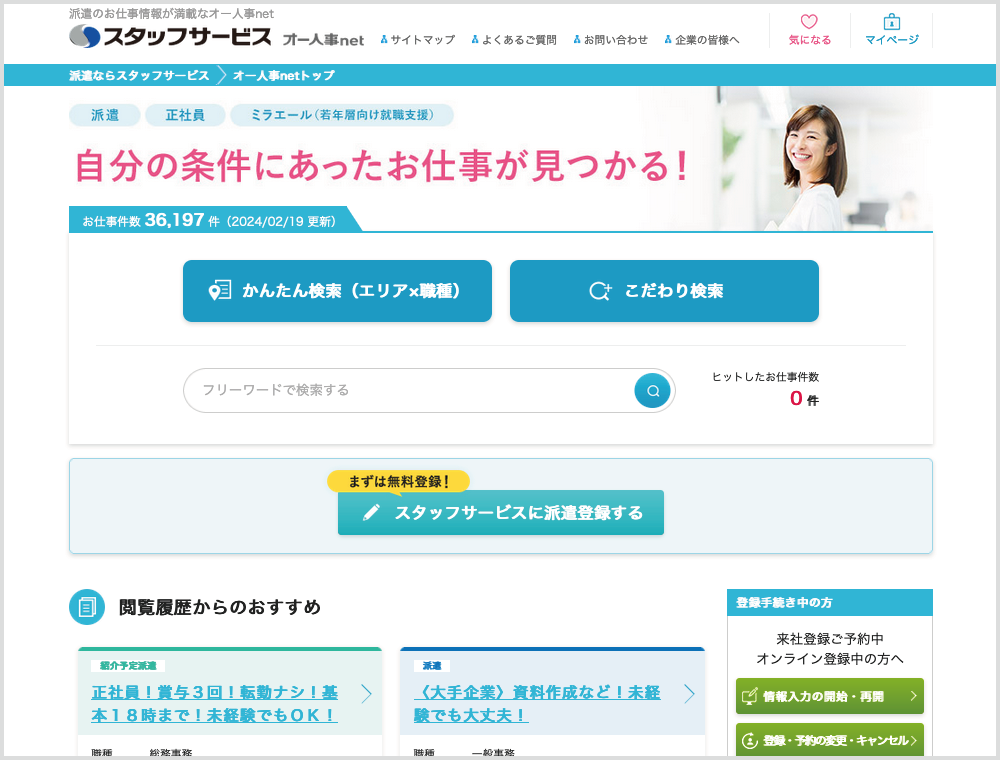
Task: Click 登録・予約の変更・キャンセル green button
Action: point(830,740)
